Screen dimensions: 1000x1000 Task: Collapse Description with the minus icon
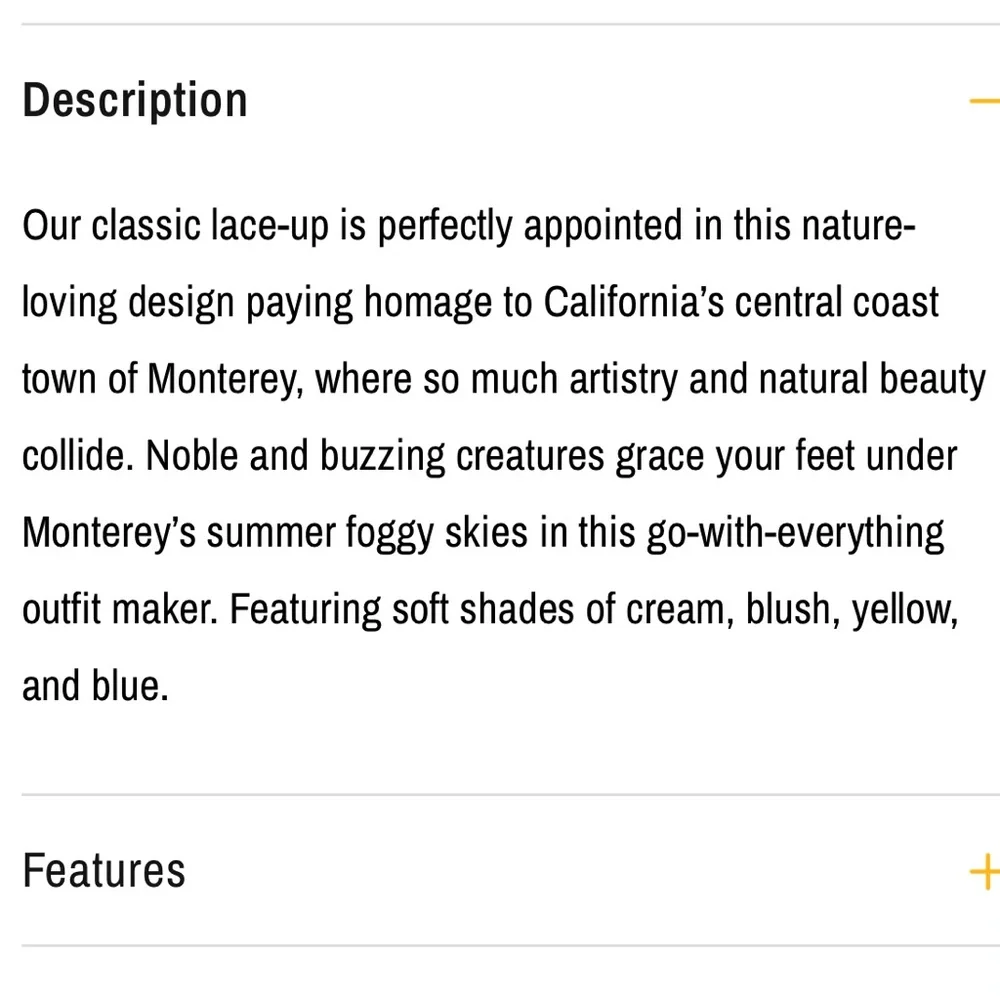(x=985, y=101)
